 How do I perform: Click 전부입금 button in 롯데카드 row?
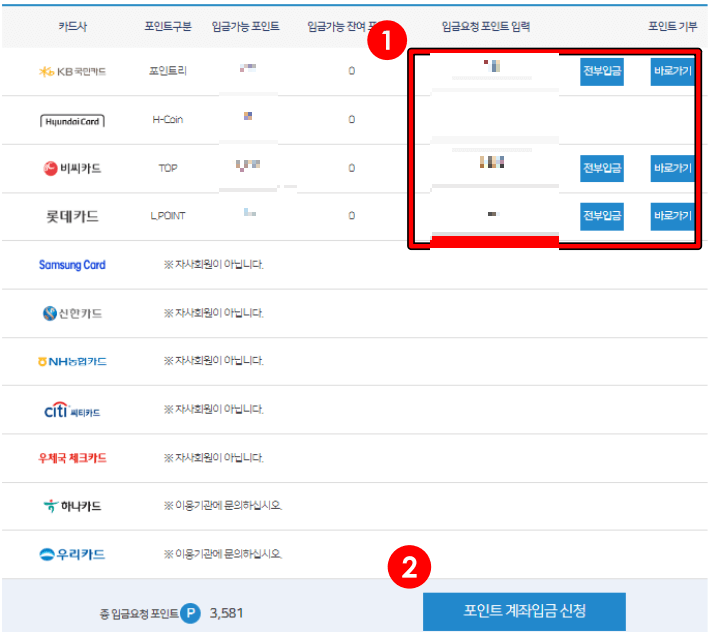[602, 216]
